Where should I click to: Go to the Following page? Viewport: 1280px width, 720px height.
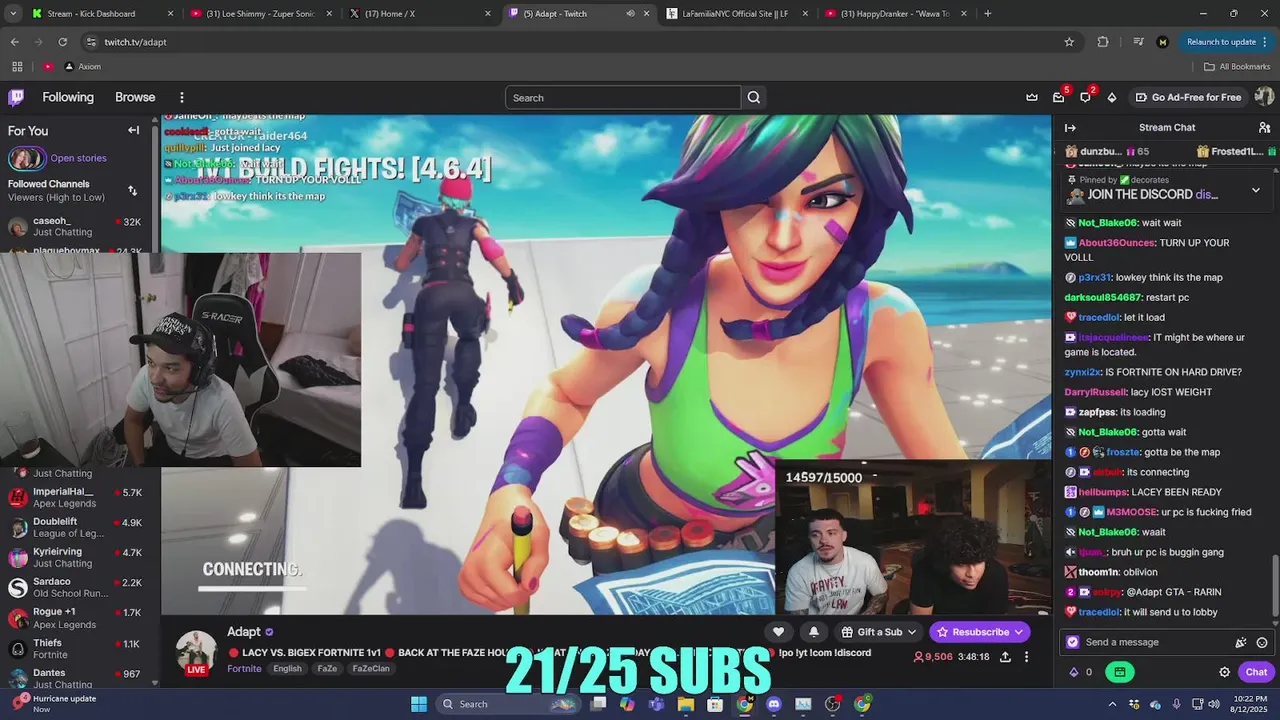68,97
